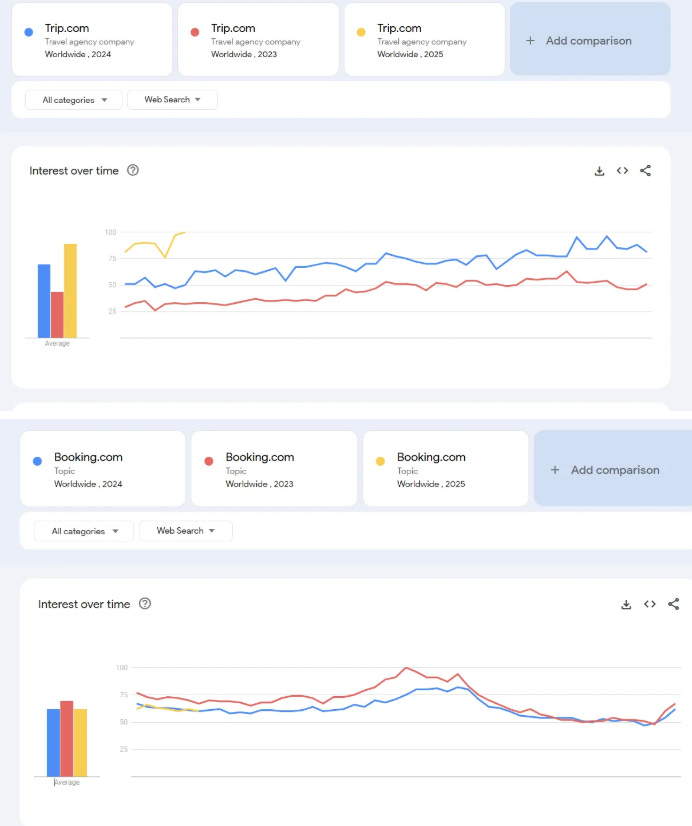Open Web Search dropdown in Booking.com panel
The width and height of the screenshot is (692, 826).
(186, 530)
